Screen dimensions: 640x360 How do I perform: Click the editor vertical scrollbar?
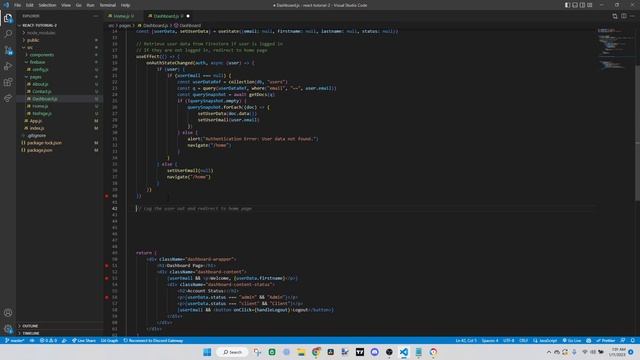click(x=637, y=133)
